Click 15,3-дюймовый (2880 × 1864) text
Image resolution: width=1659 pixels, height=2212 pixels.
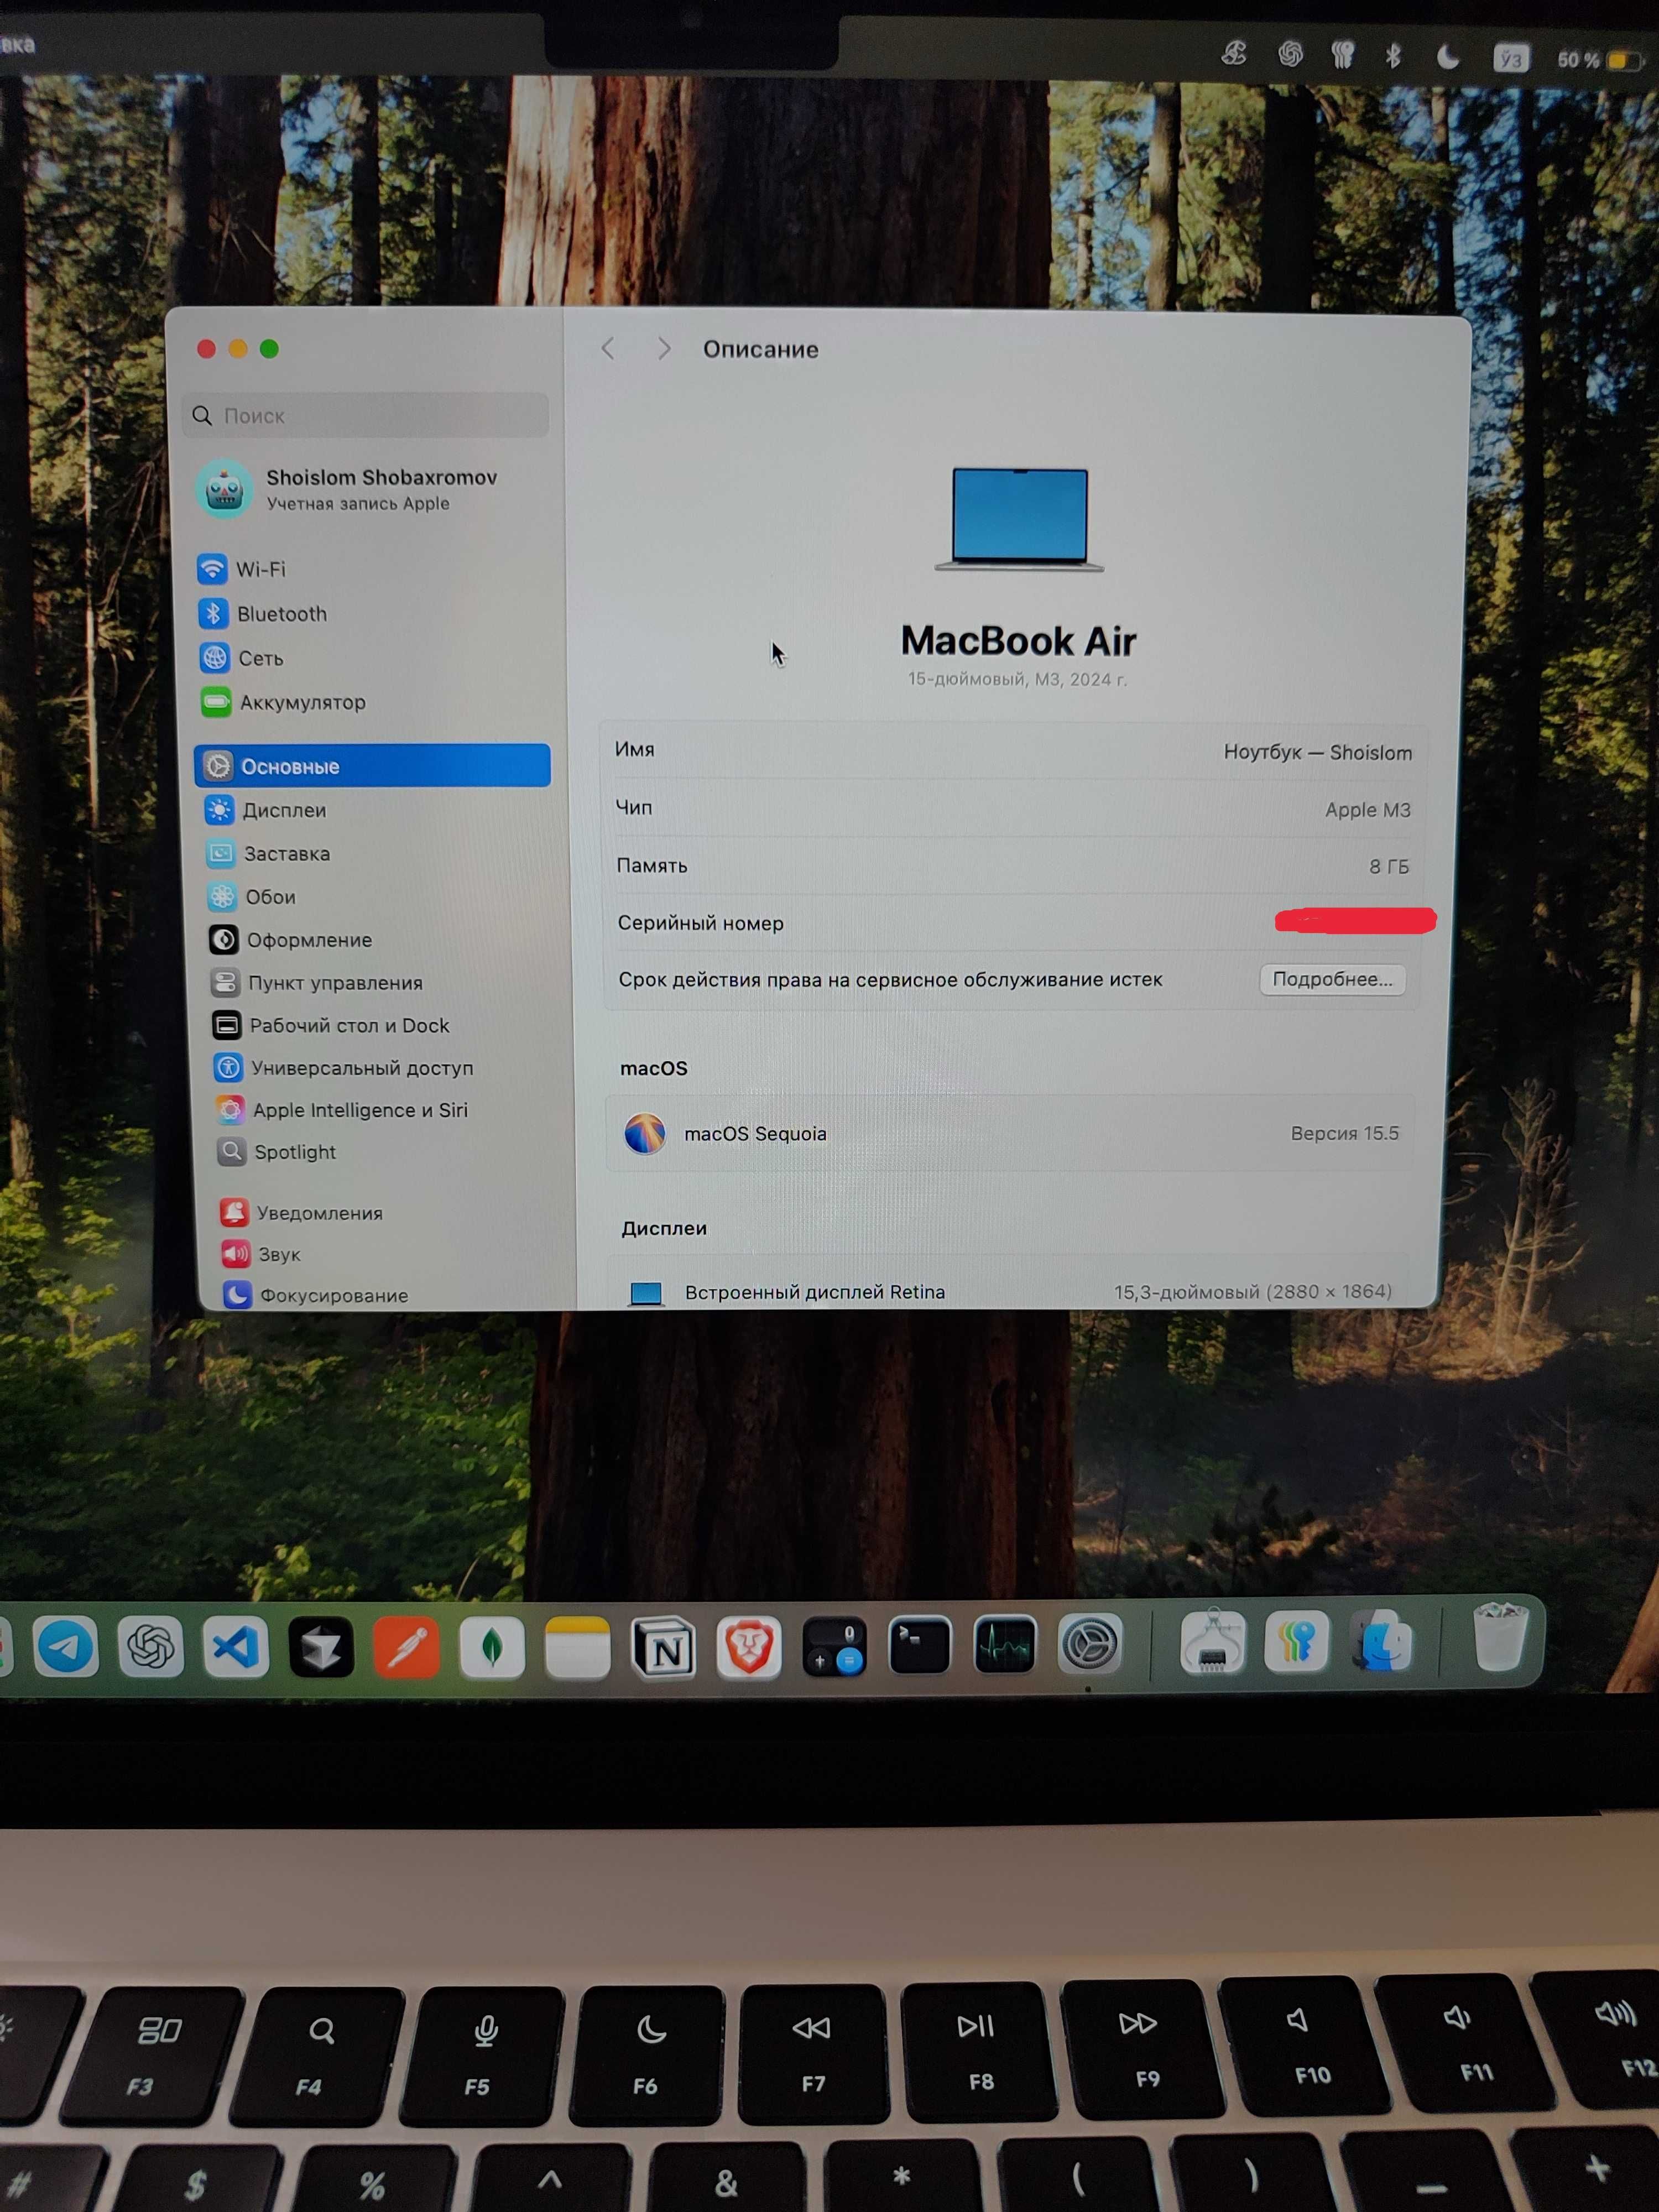(1253, 1291)
